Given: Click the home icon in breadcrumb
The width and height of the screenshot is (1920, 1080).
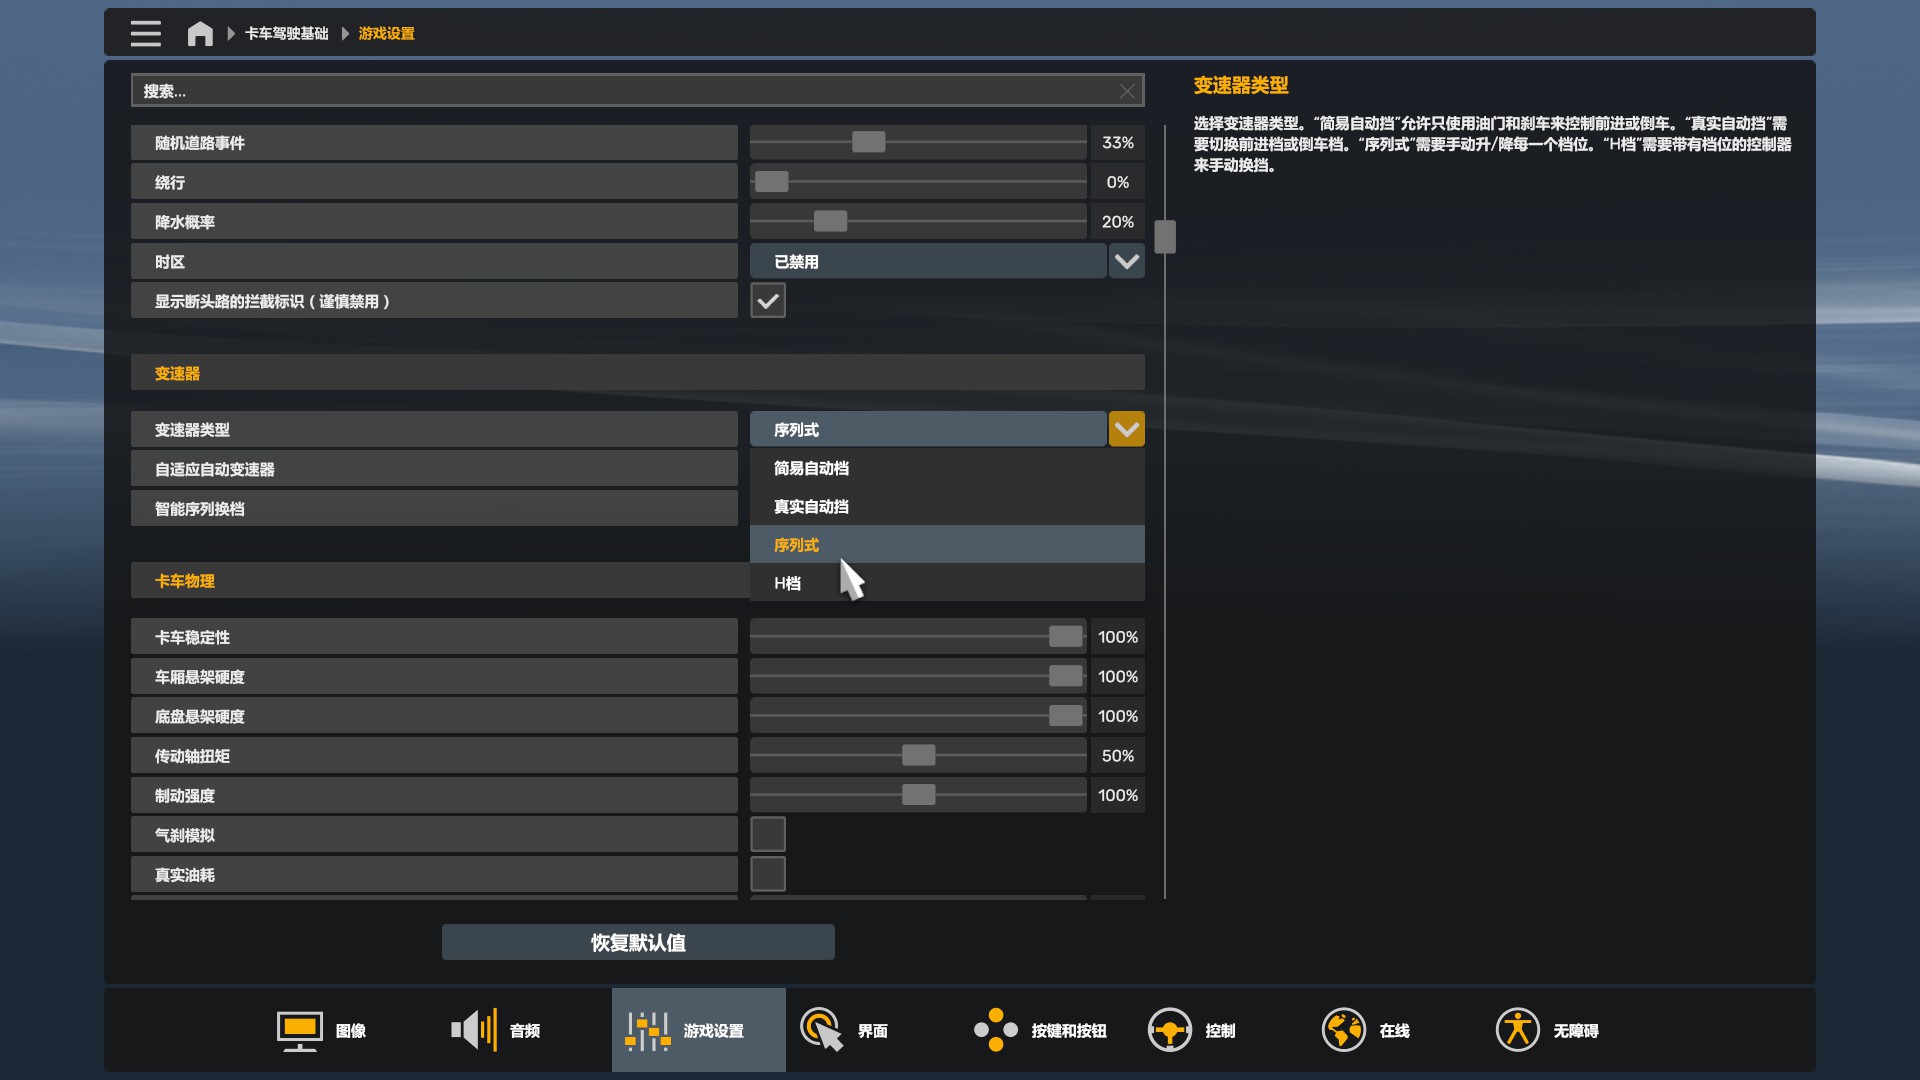Looking at the screenshot, I should click(x=200, y=34).
